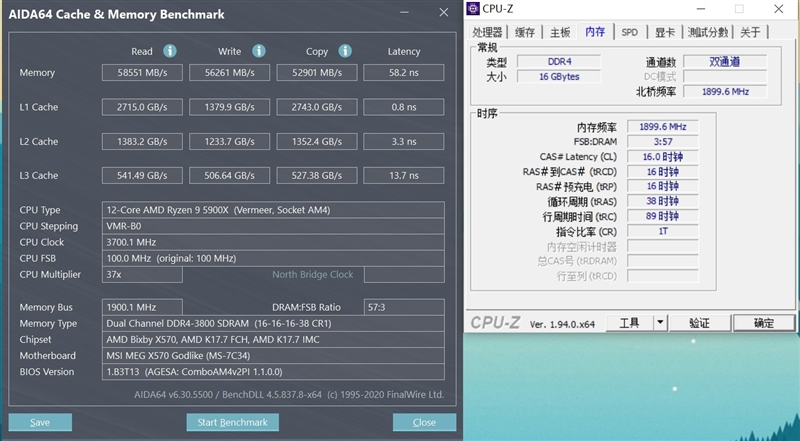Viewport: 800px width, 441px height.
Task: Click the Memory Latency value 58.2 ns
Action: click(404, 72)
